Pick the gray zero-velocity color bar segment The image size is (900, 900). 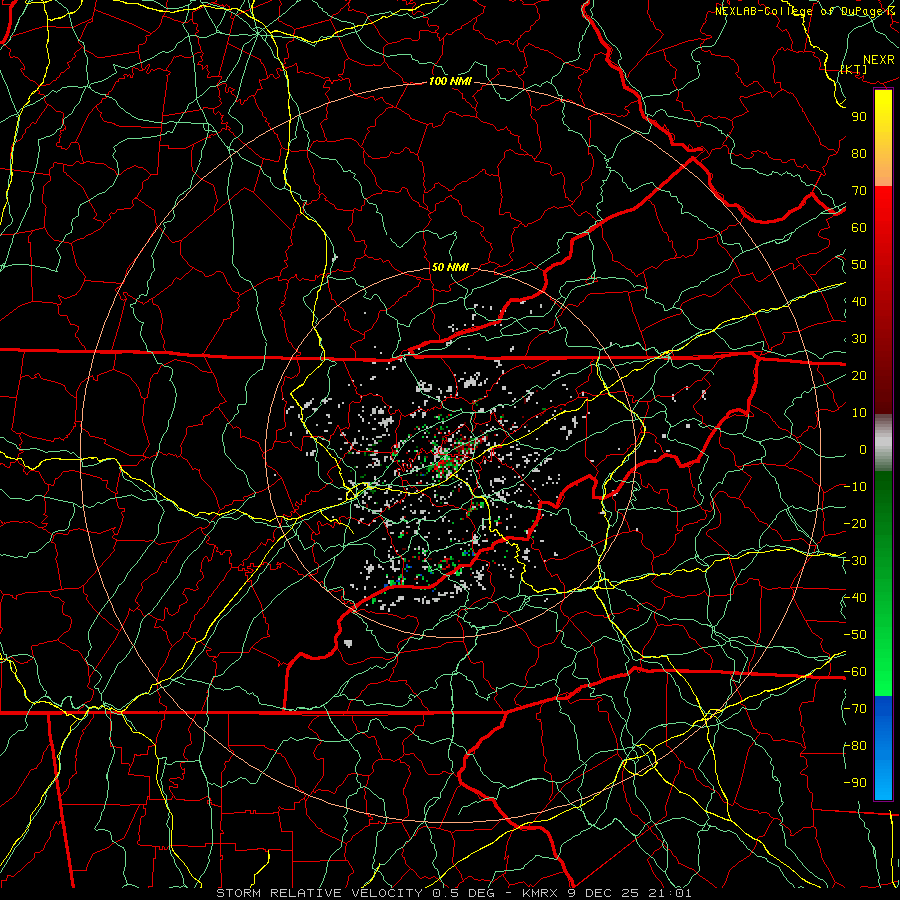883,442
